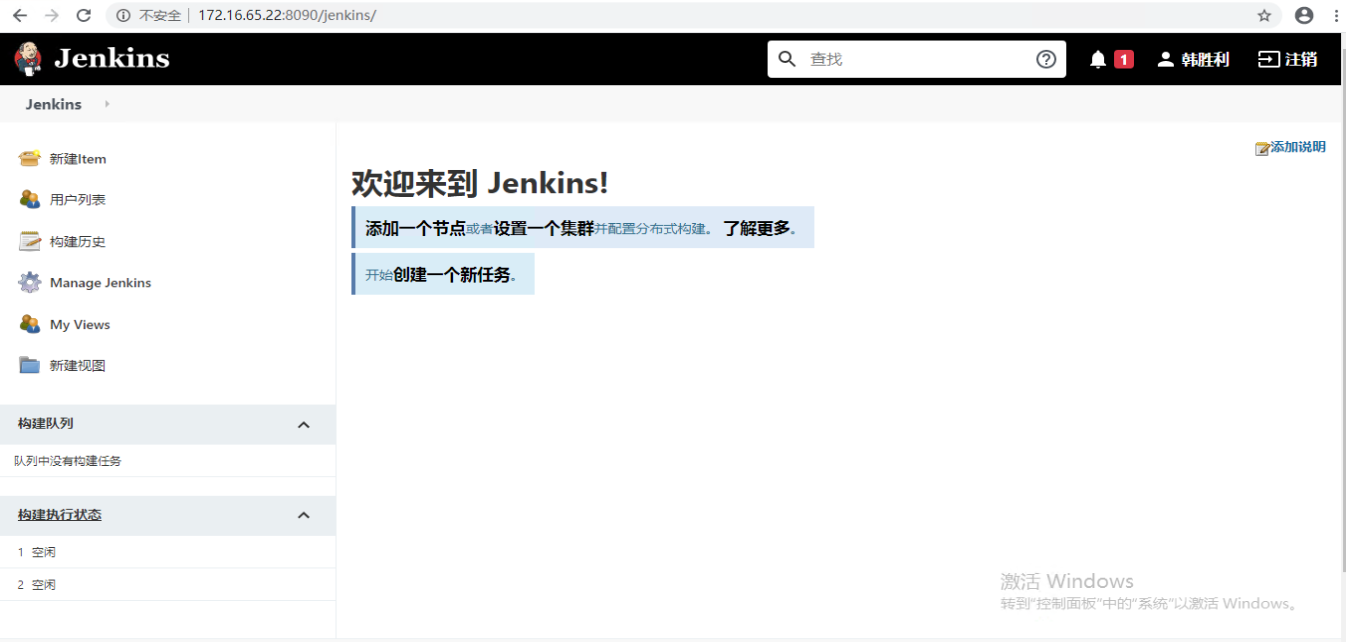Open the browser profile account icon

click(1304, 16)
